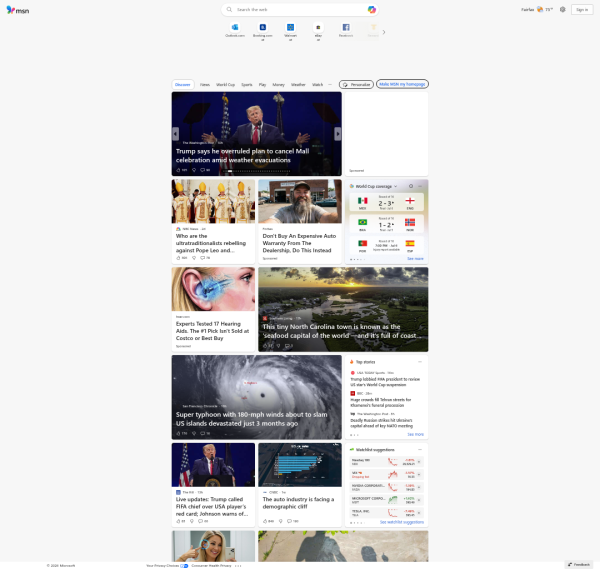Screen dimensions: 600x569
Task: Open the Mexico vs England match result
Action: coord(386,202)
